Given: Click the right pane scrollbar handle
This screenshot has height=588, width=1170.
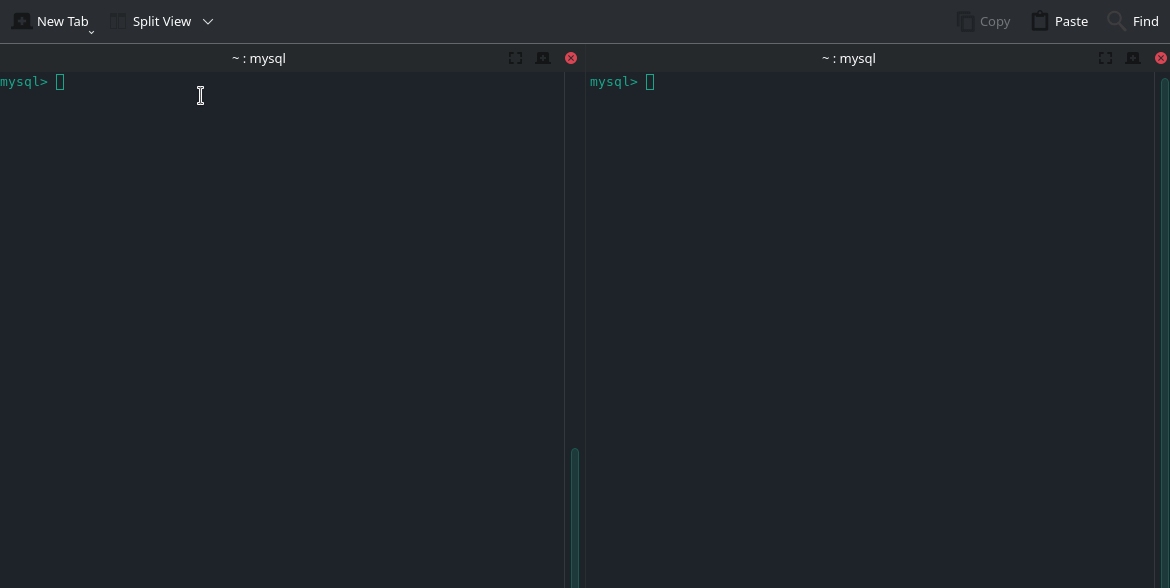Looking at the screenshot, I should pos(1165,333).
